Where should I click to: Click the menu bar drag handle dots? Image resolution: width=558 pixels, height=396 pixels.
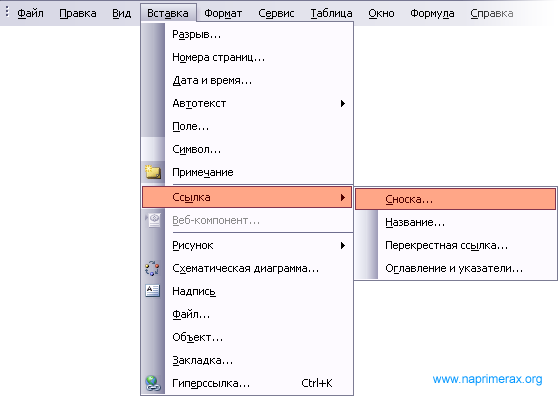(x=7, y=12)
